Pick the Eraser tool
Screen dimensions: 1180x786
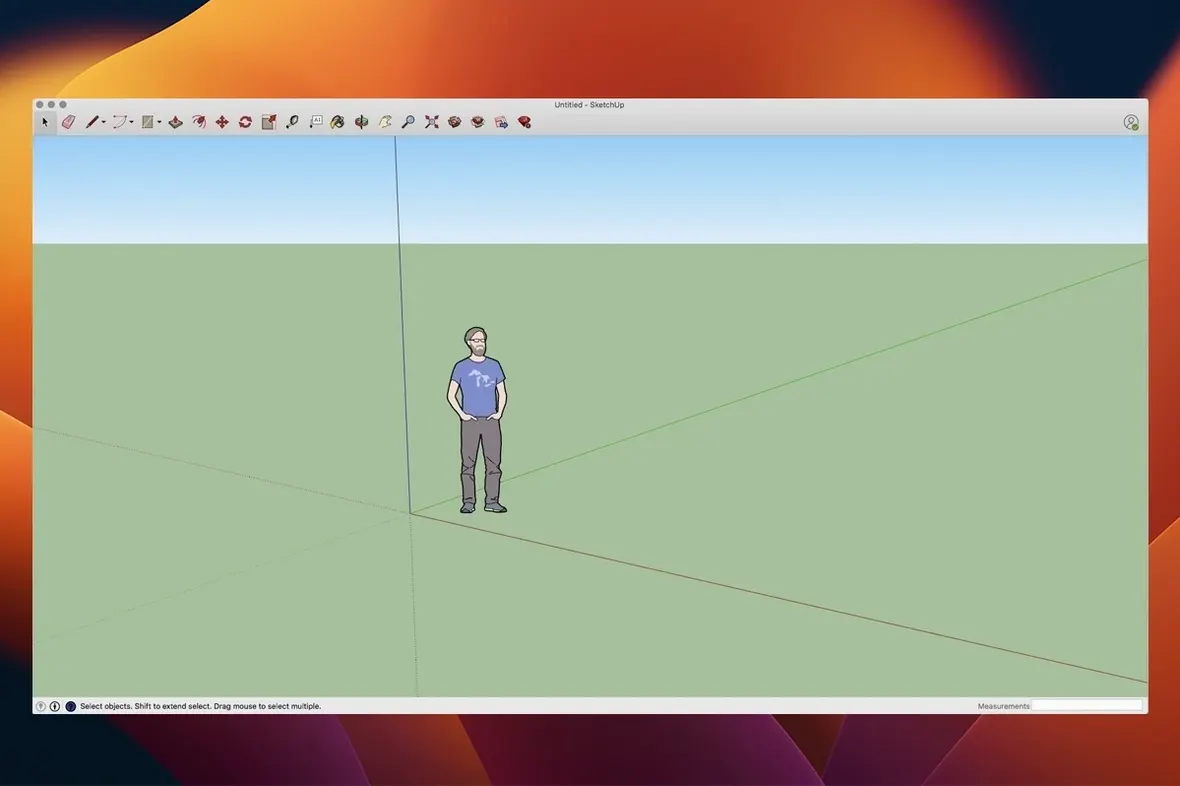pos(68,122)
